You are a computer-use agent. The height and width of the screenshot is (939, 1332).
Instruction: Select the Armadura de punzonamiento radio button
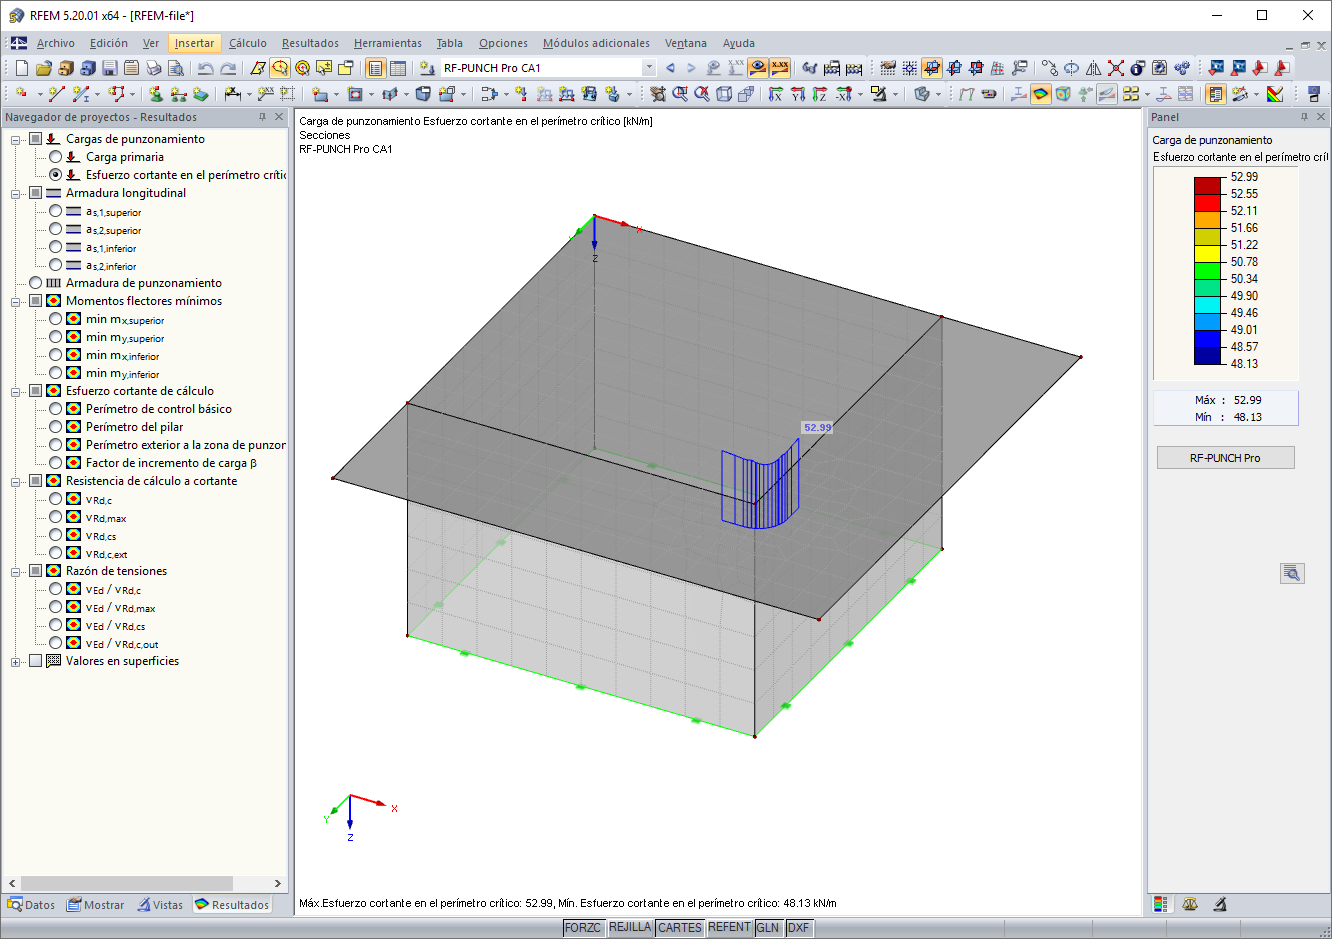pos(35,283)
